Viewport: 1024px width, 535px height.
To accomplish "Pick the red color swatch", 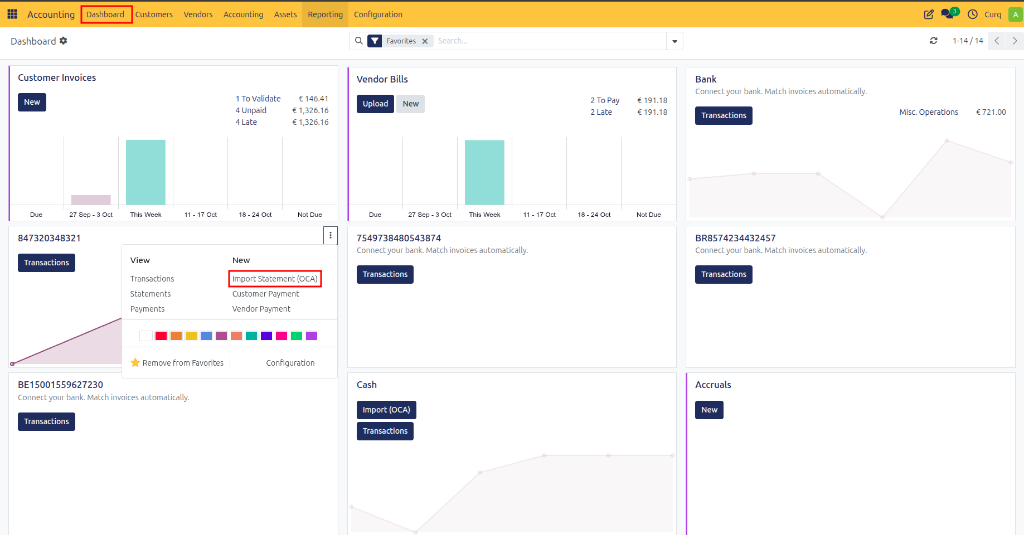I will [161, 336].
